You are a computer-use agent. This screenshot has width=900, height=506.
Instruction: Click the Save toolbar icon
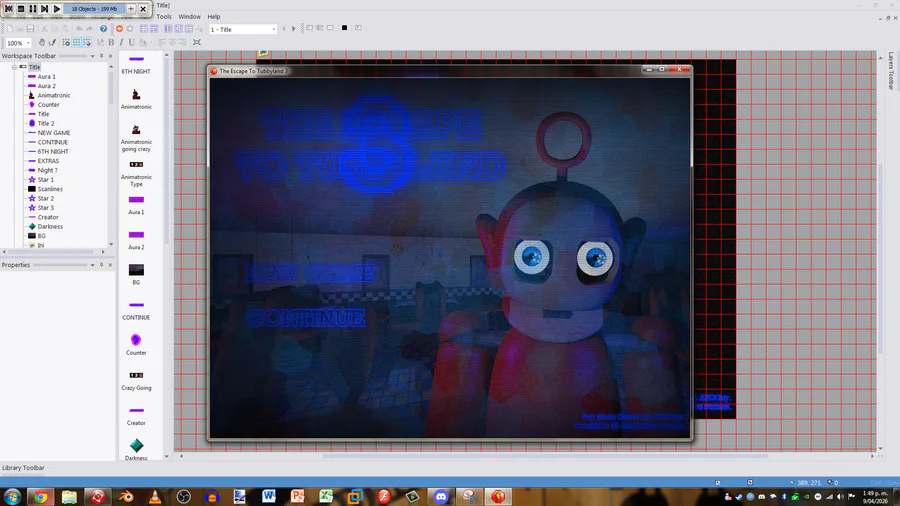click(x=30, y=29)
